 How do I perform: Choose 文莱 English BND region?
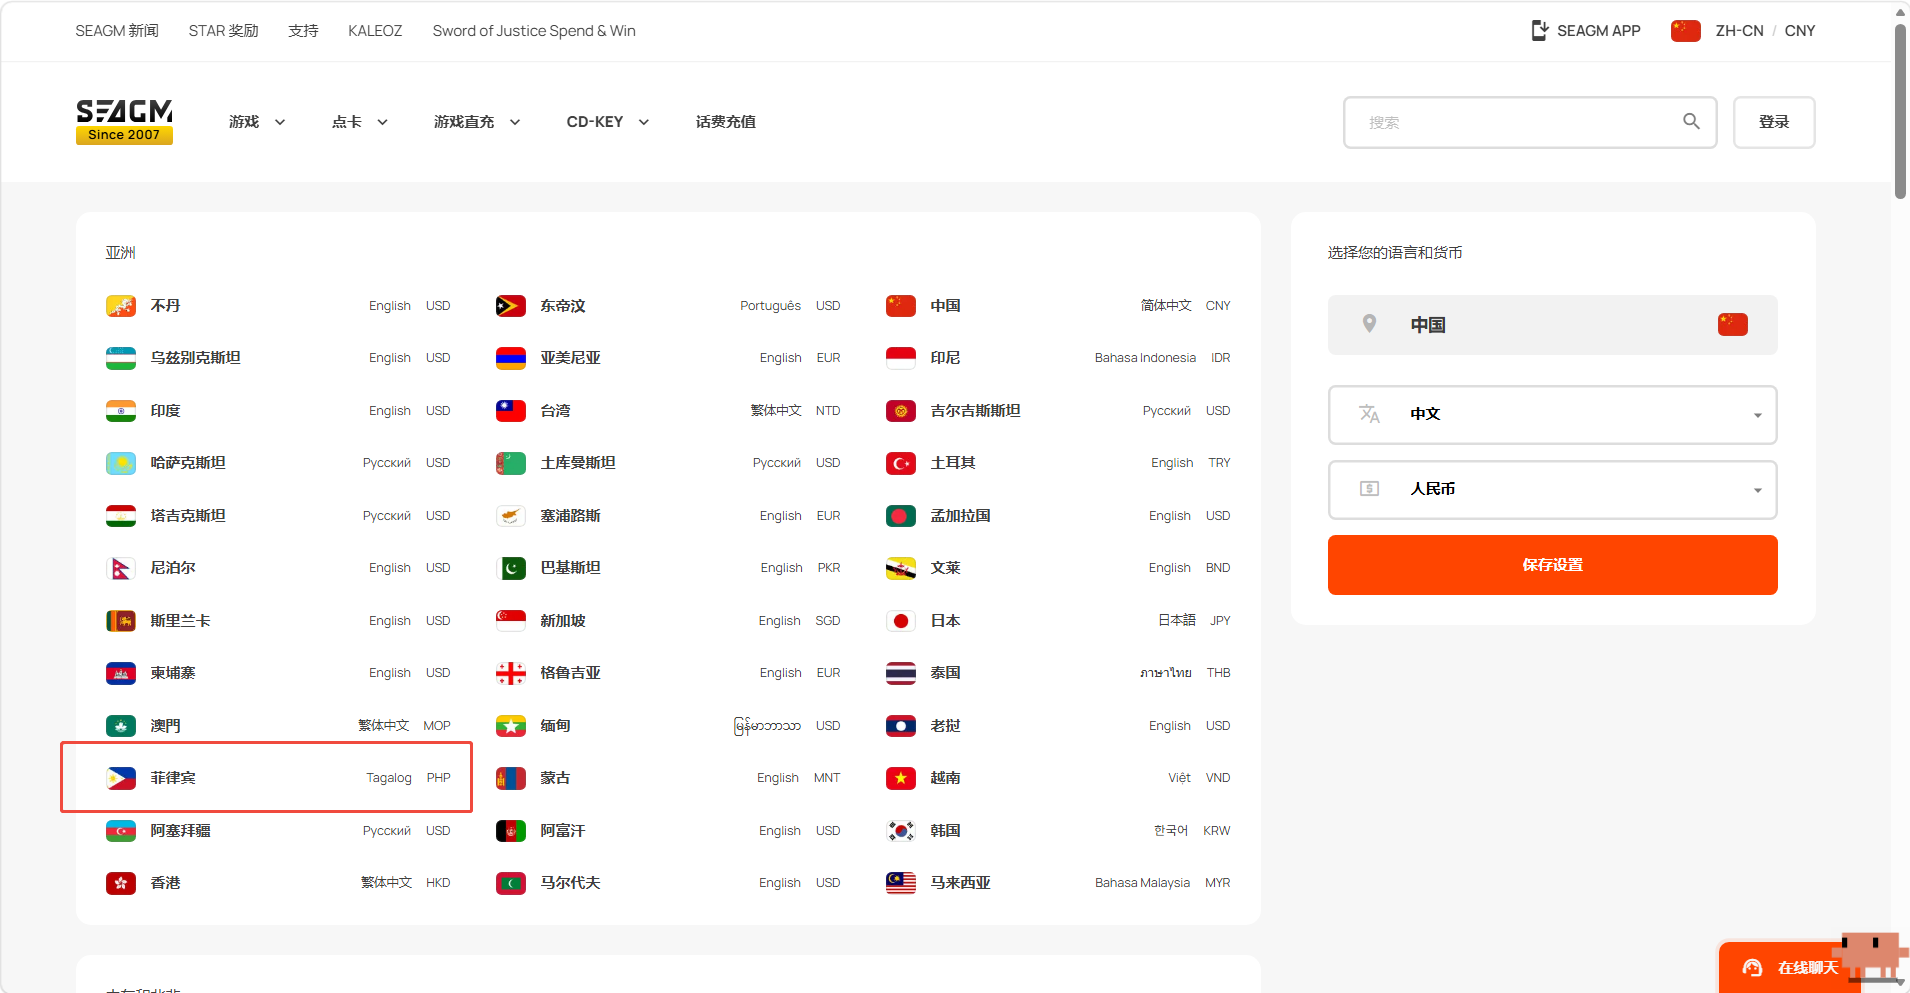1058,568
